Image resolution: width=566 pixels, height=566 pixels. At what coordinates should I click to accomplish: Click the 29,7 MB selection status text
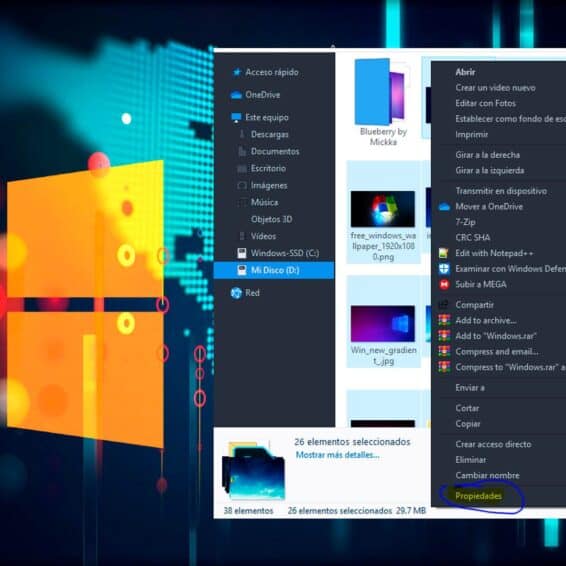(411, 511)
